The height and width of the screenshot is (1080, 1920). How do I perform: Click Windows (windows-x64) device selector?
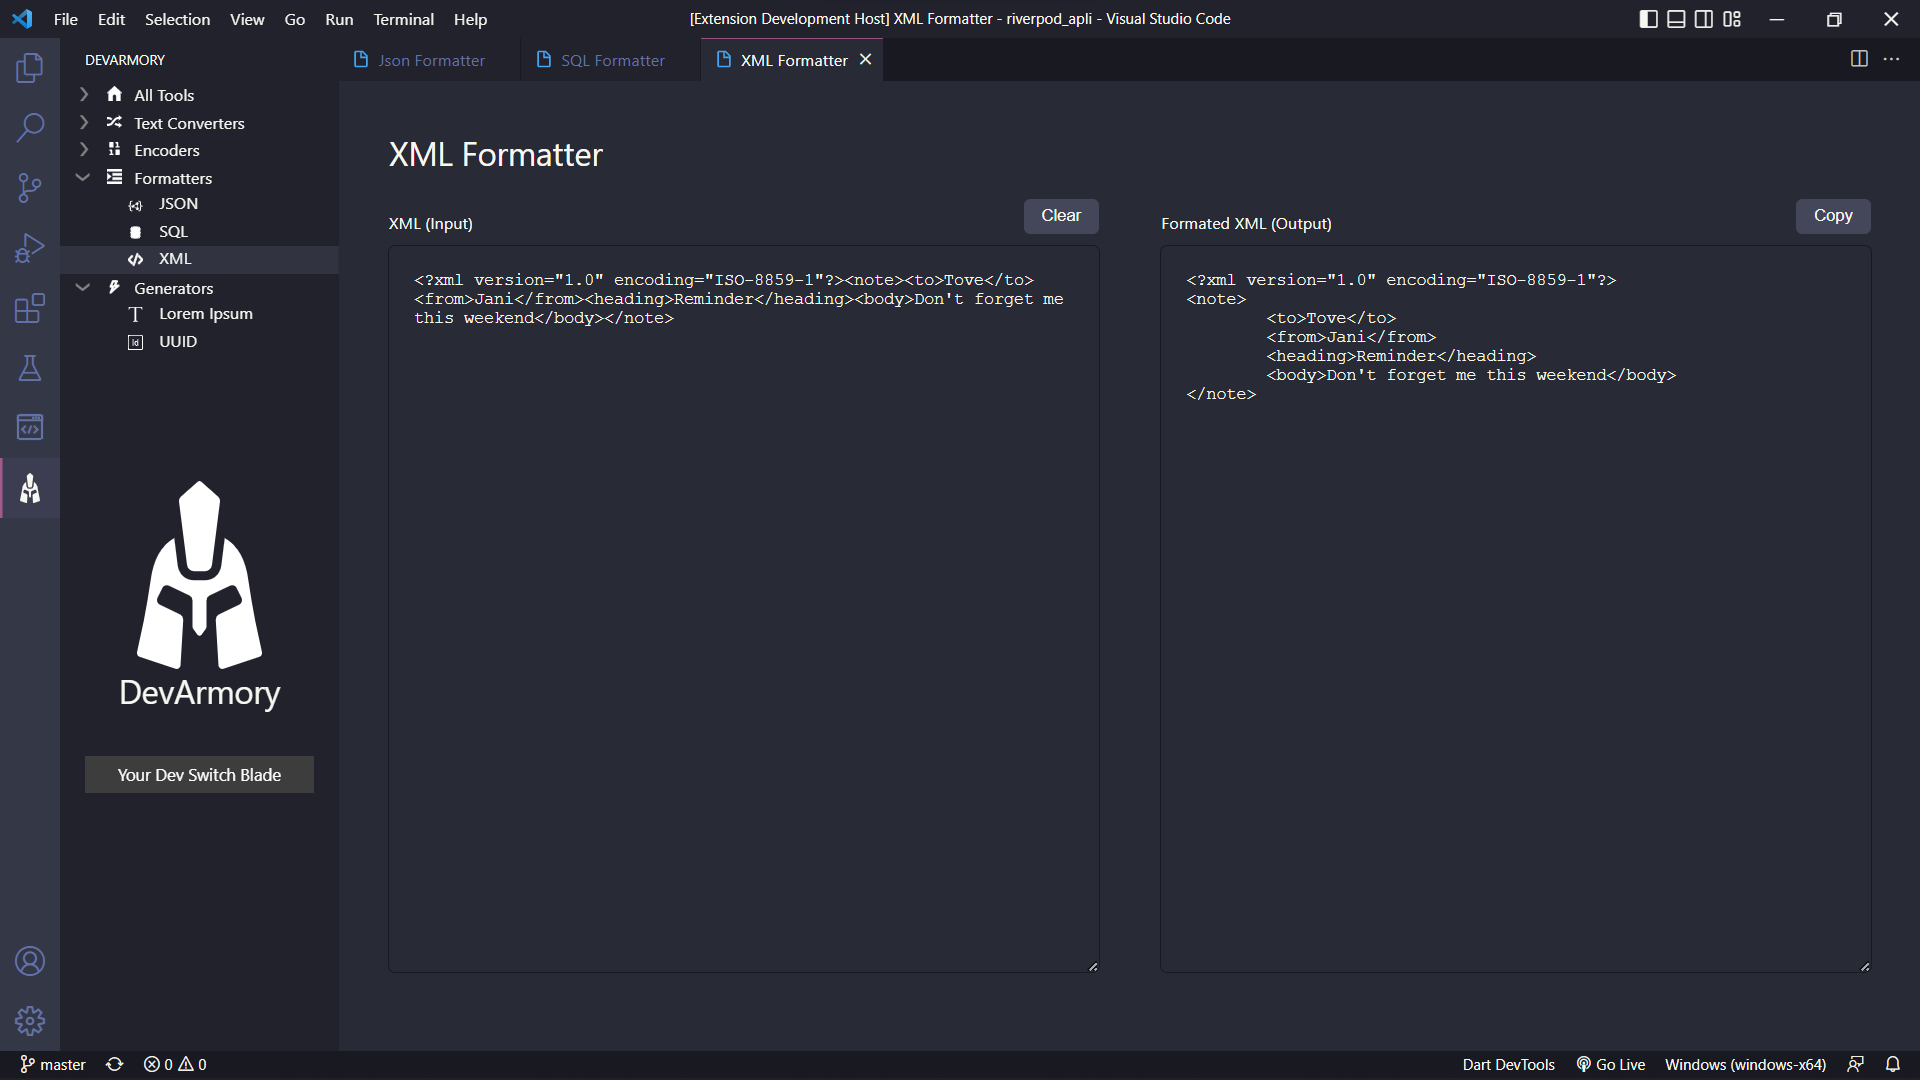pos(1745,1065)
